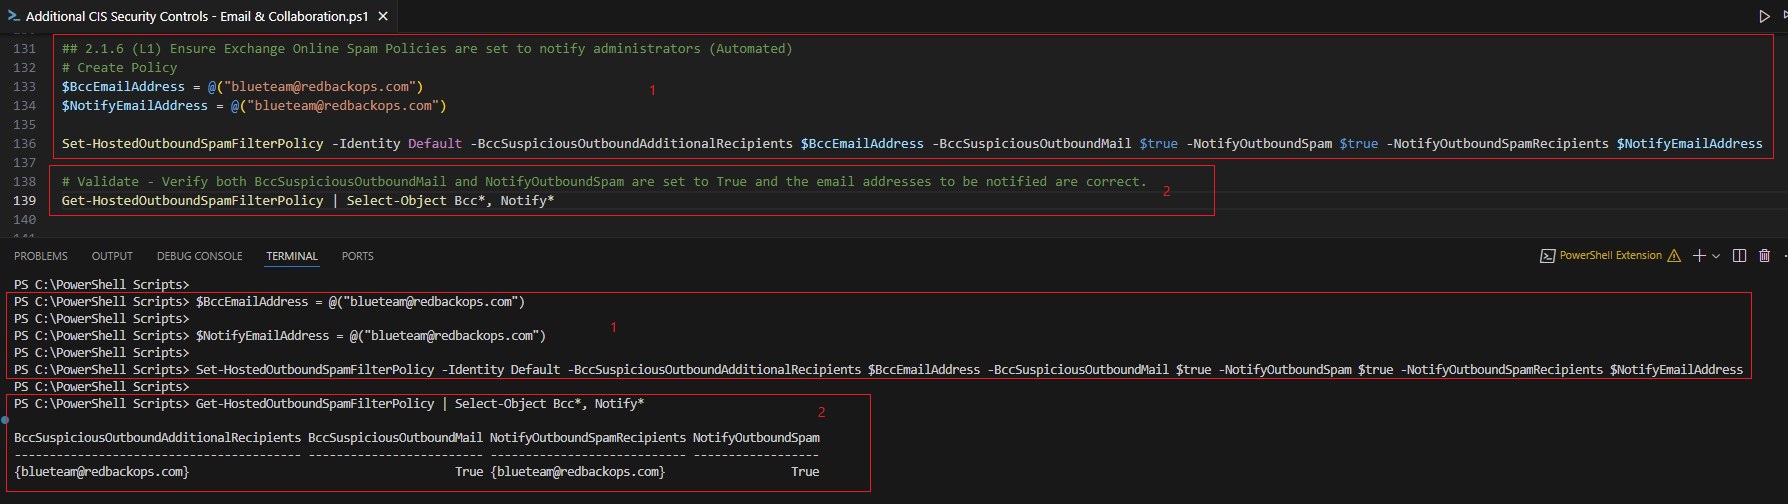Run the PowerShell script with the play icon
Viewport: 1788px width, 504px height.
(x=1764, y=16)
